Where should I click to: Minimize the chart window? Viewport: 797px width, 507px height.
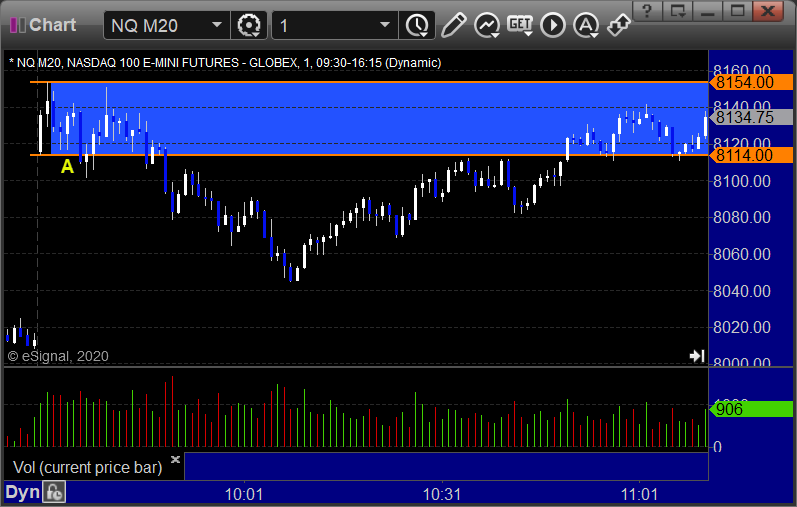[709, 11]
